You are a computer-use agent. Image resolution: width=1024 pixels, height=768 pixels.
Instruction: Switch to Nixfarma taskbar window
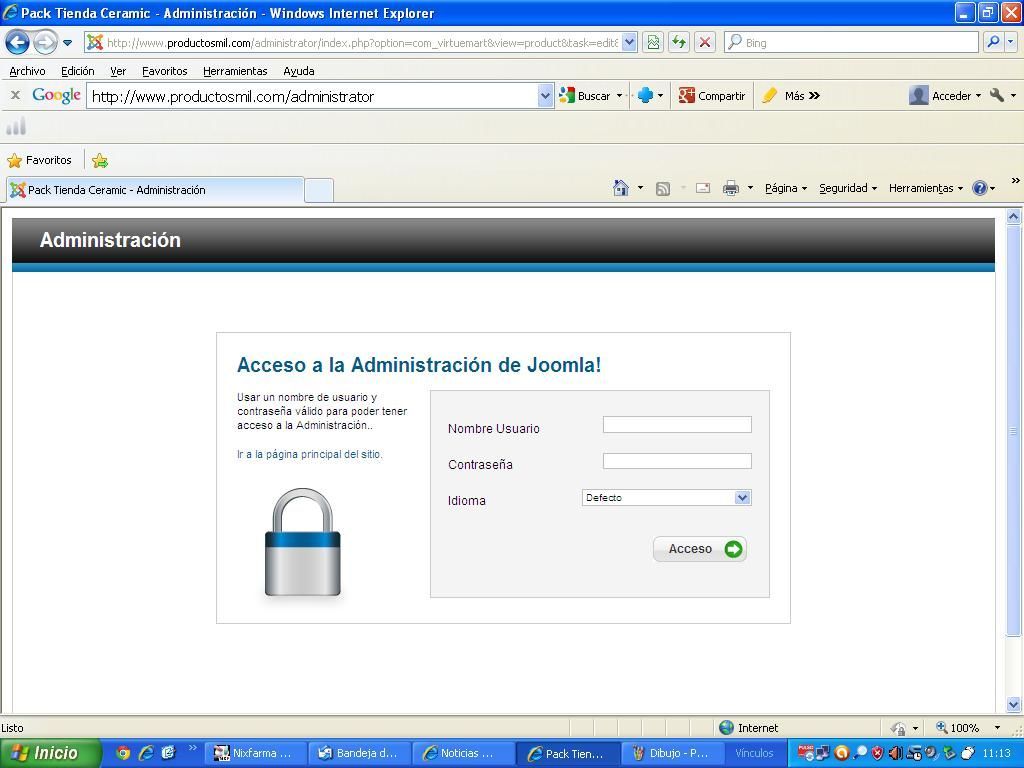[x=255, y=753]
